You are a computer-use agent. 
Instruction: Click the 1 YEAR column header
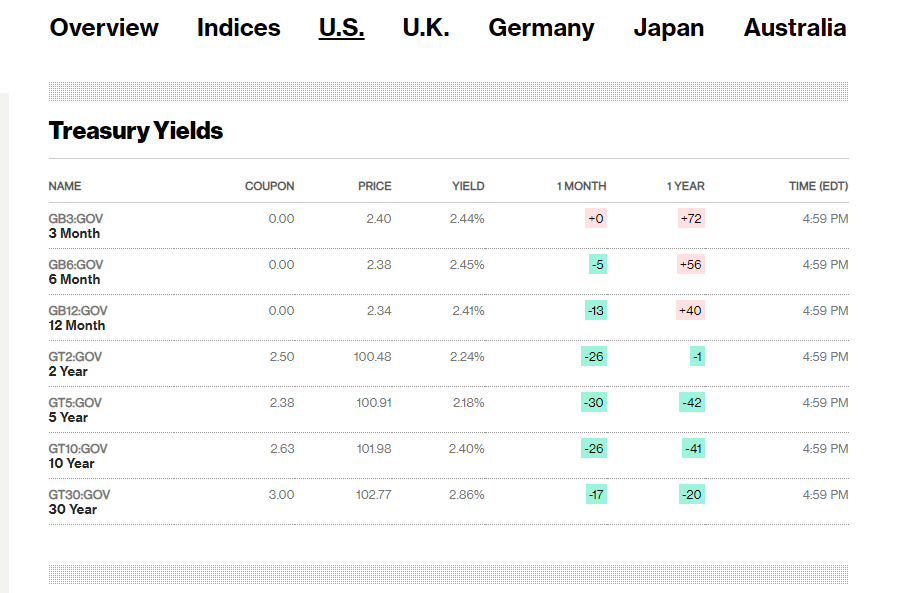pos(685,186)
